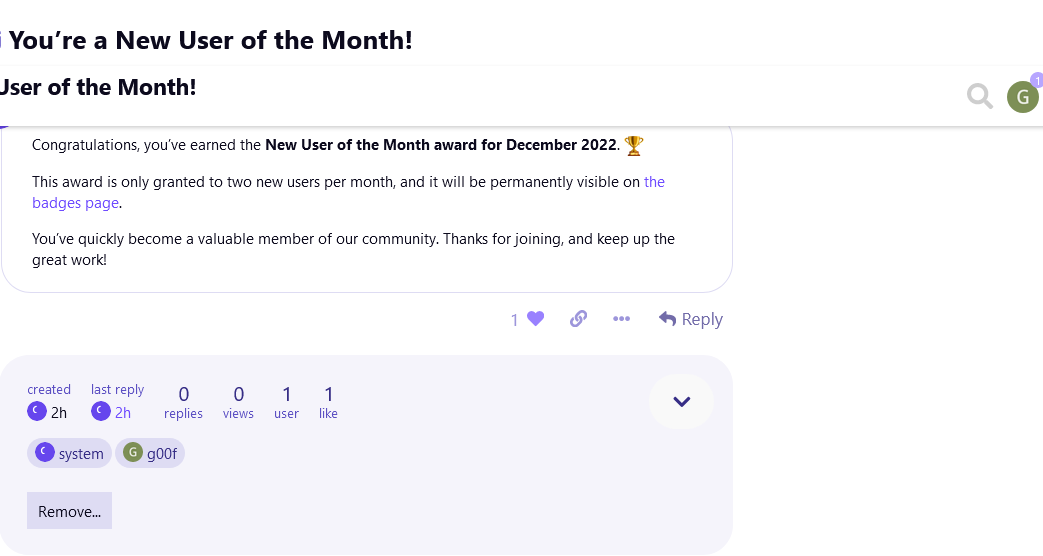Open the search magnifier icon

[979, 96]
